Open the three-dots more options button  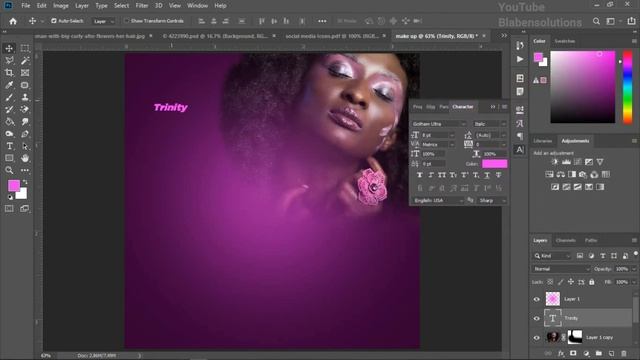point(322,21)
